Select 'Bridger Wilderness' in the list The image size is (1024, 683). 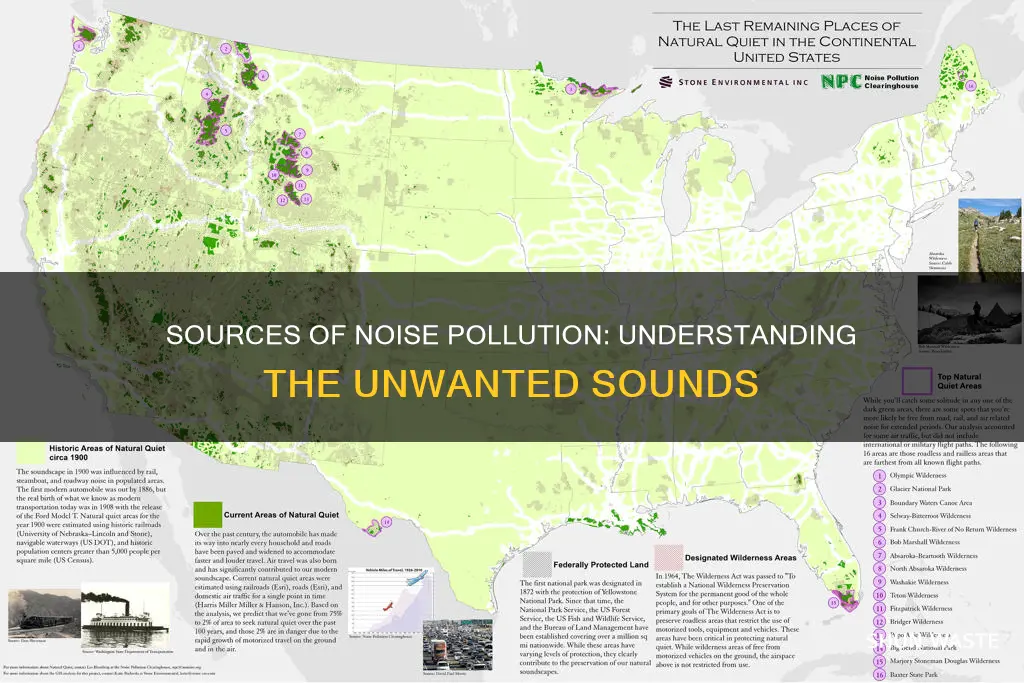click(916, 622)
